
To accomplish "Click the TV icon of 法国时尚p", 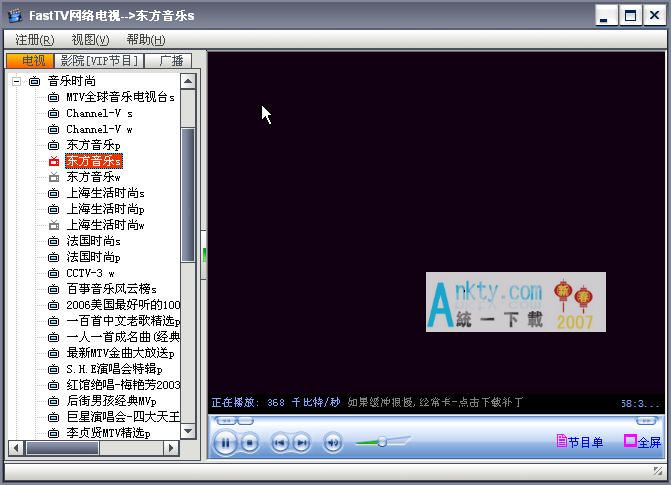I will (x=53, y=257).
